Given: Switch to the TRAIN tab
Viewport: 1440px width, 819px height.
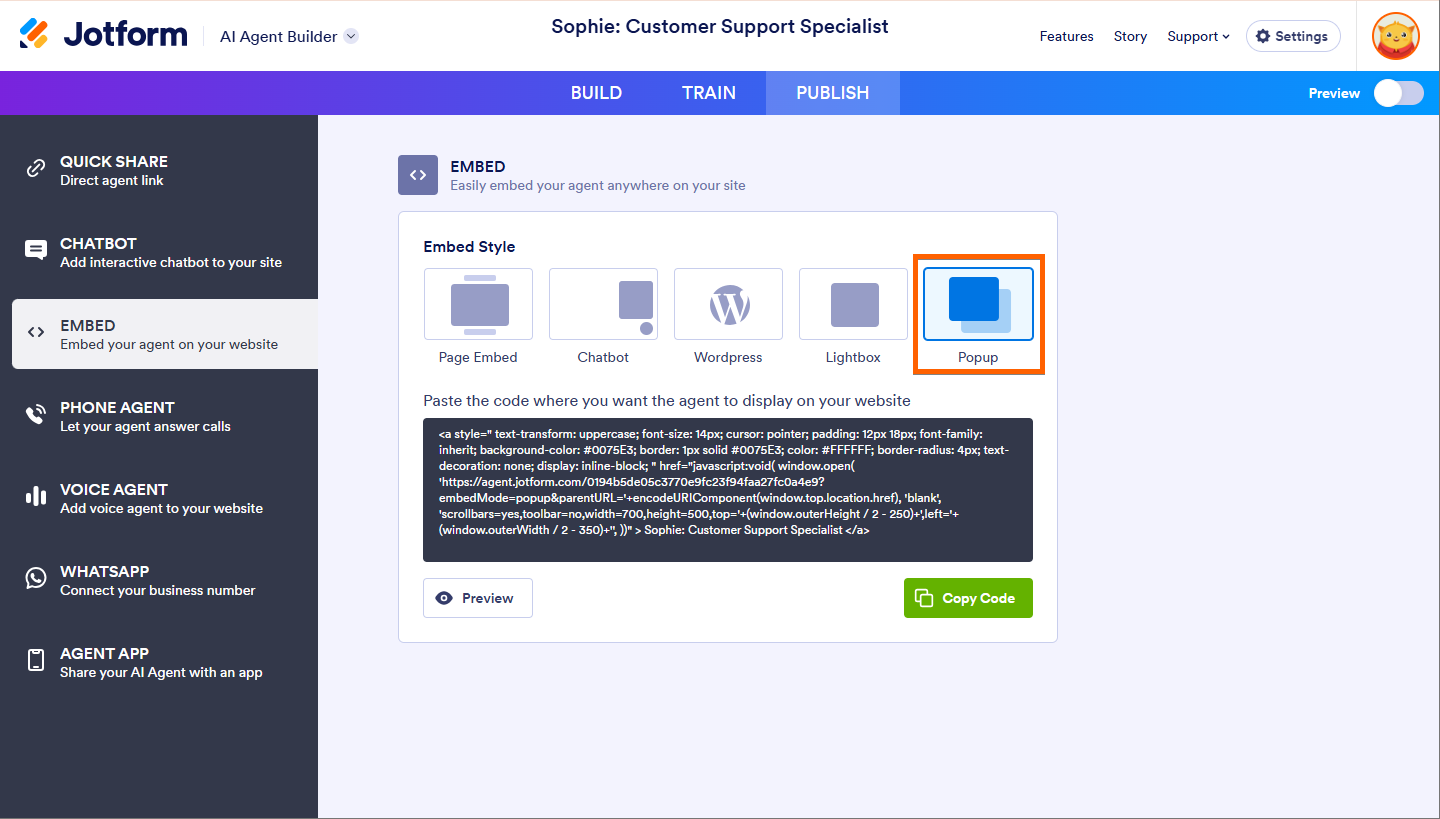Looking at the screenshot, I should click(709, 93).
